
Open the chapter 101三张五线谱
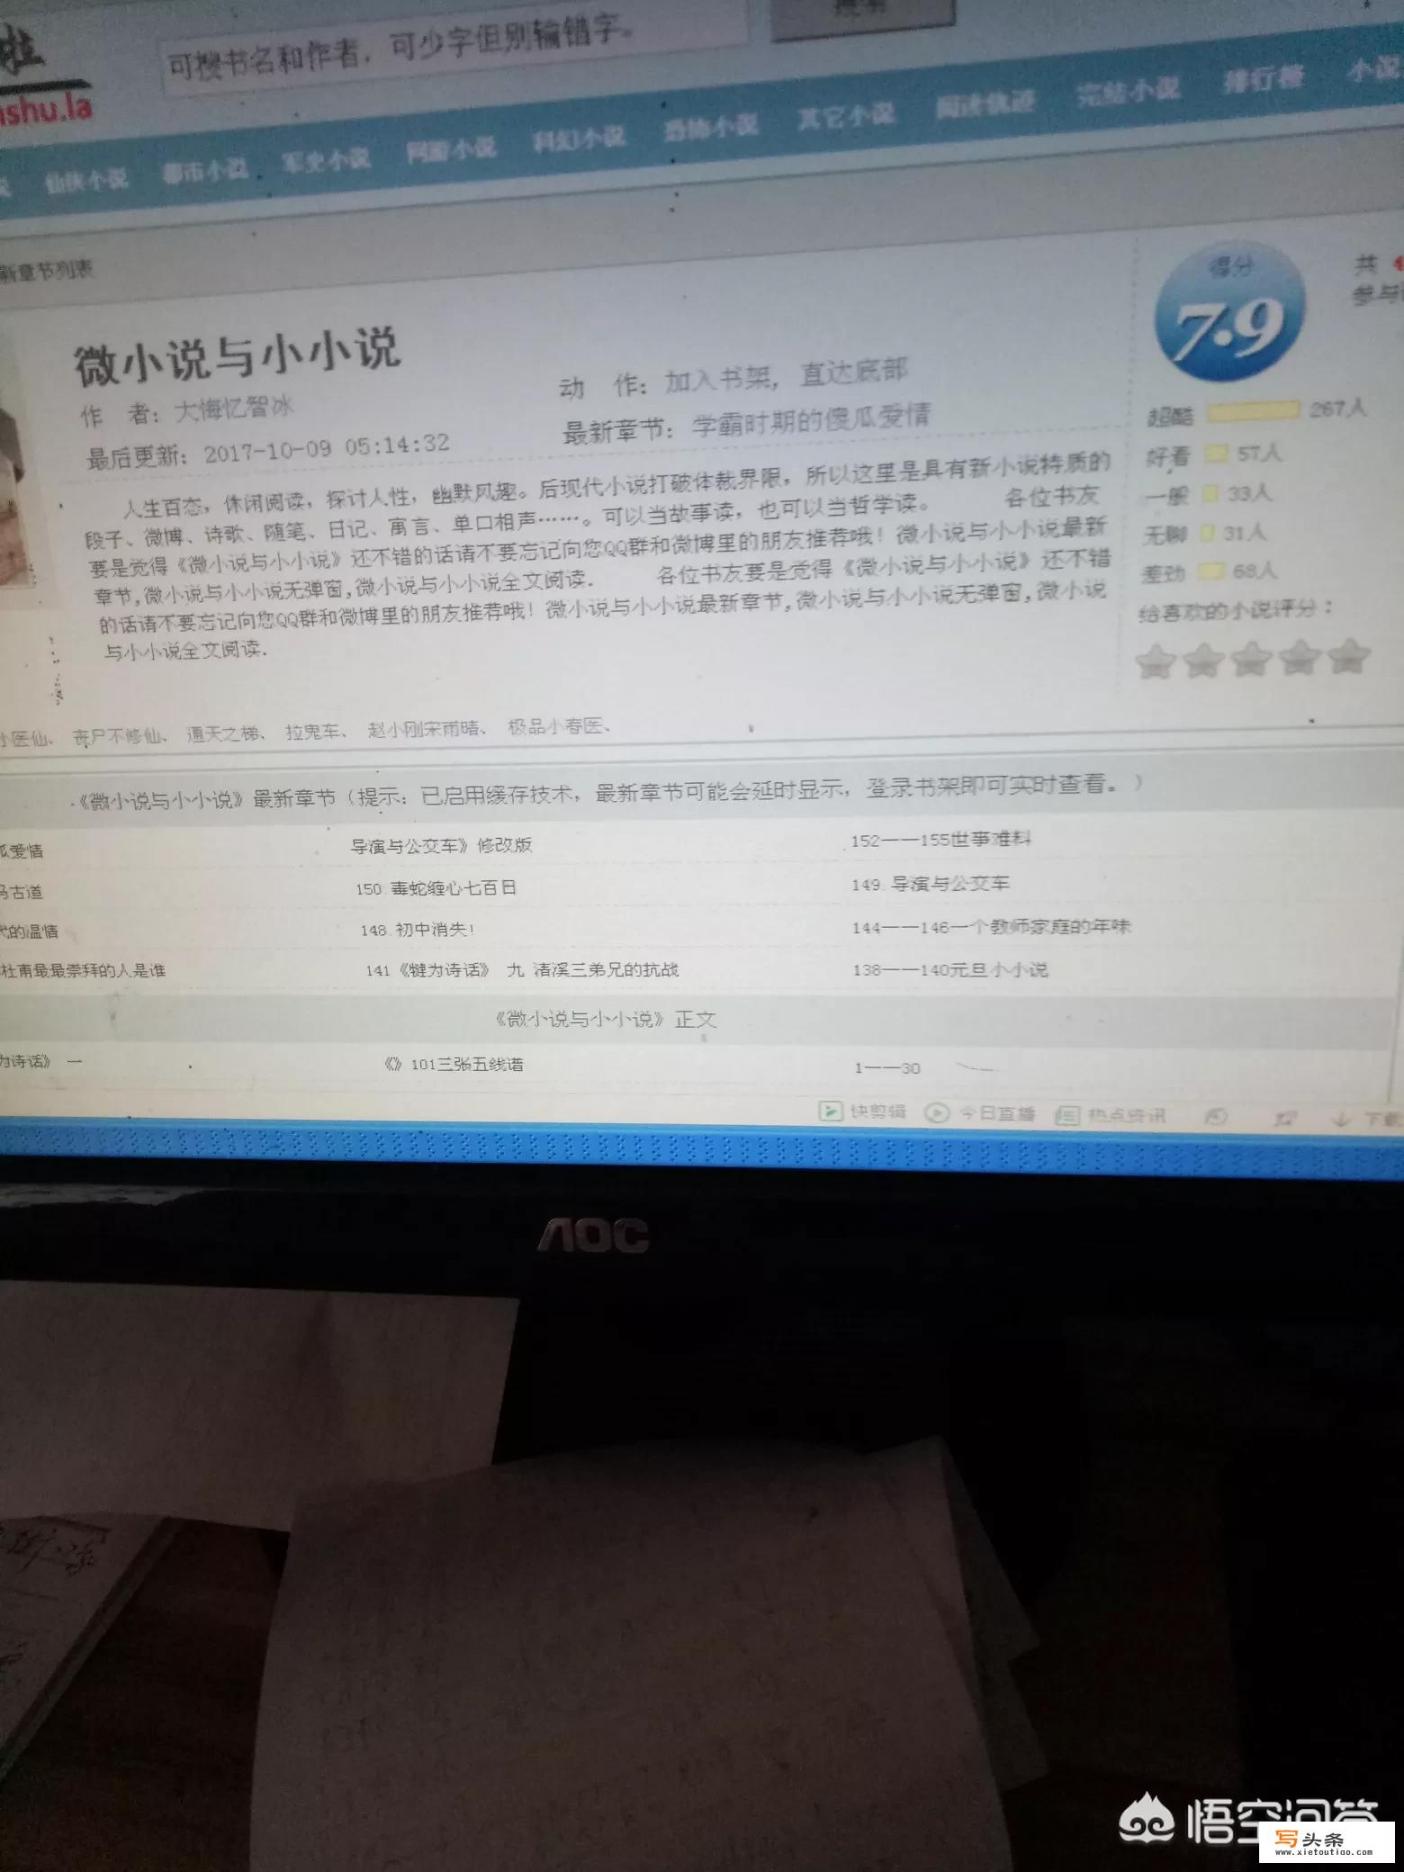coord(453,1064)
